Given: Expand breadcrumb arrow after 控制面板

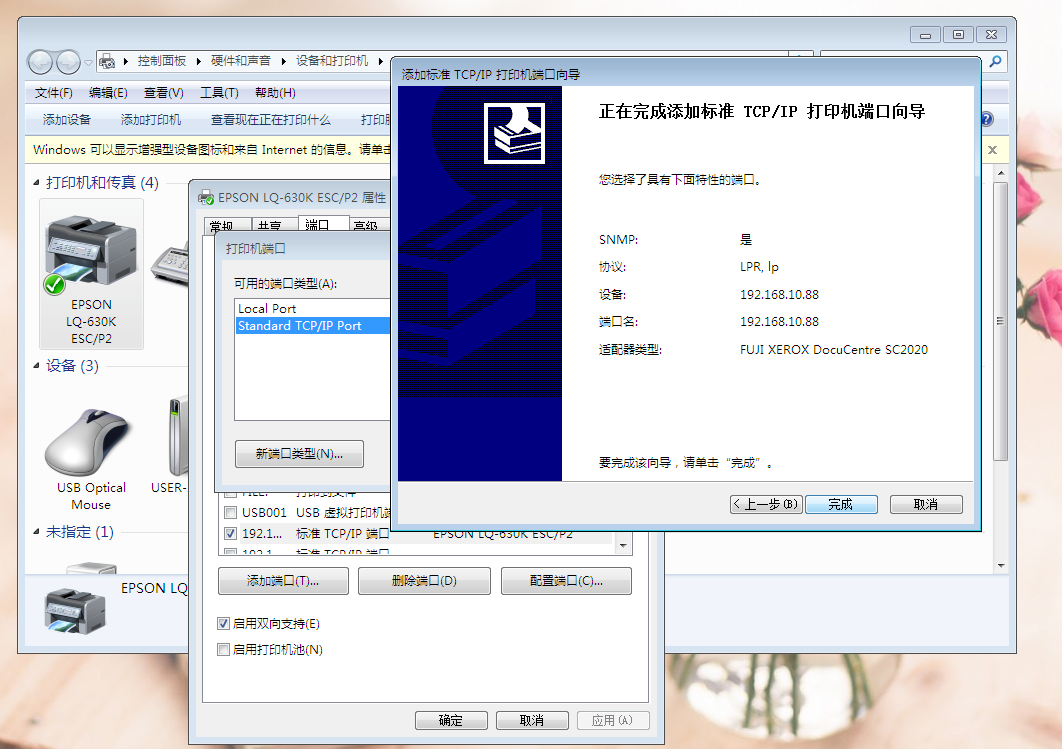Looking at the screenshot, I should [198, 62].
